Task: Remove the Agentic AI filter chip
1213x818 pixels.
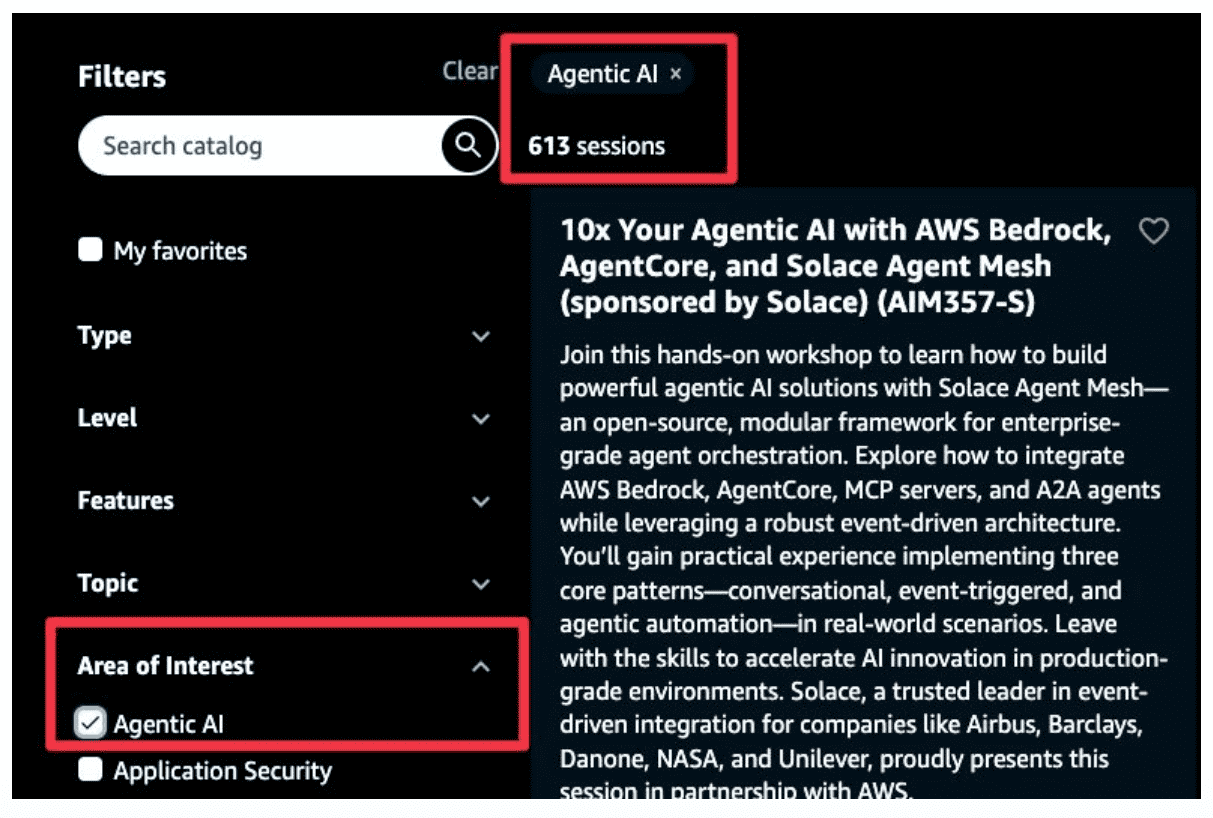Action: pos(676,74)
